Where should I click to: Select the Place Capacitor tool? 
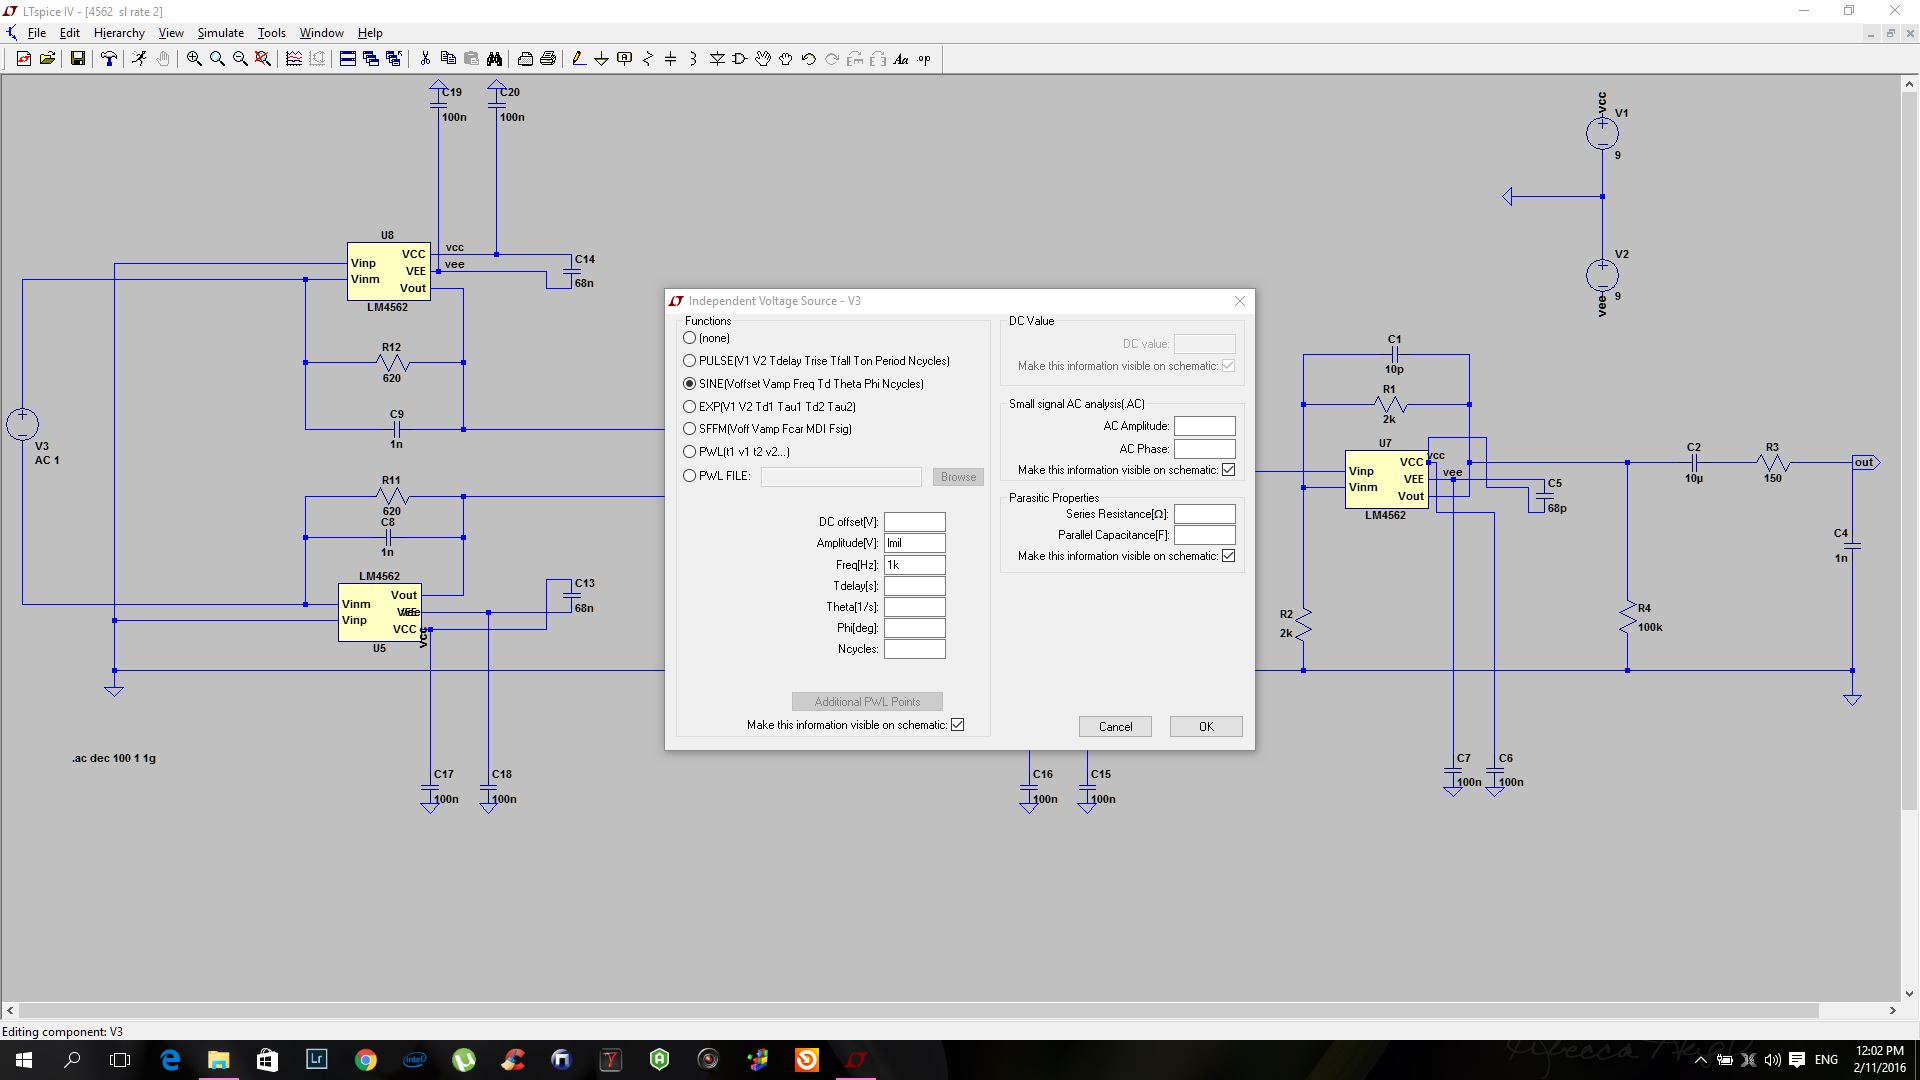tap(670, 59)
